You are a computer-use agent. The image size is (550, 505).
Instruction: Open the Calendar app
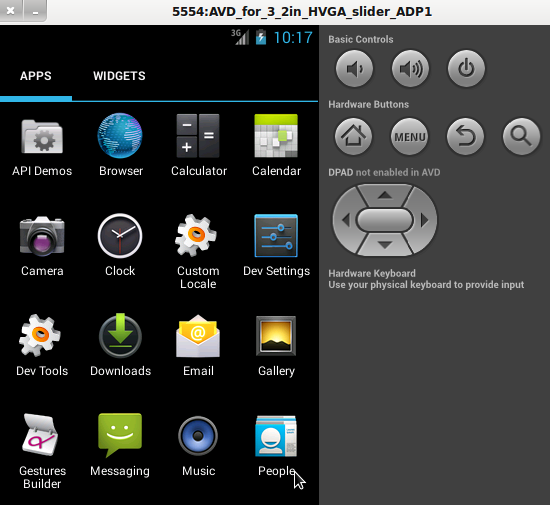pos(276,145)
